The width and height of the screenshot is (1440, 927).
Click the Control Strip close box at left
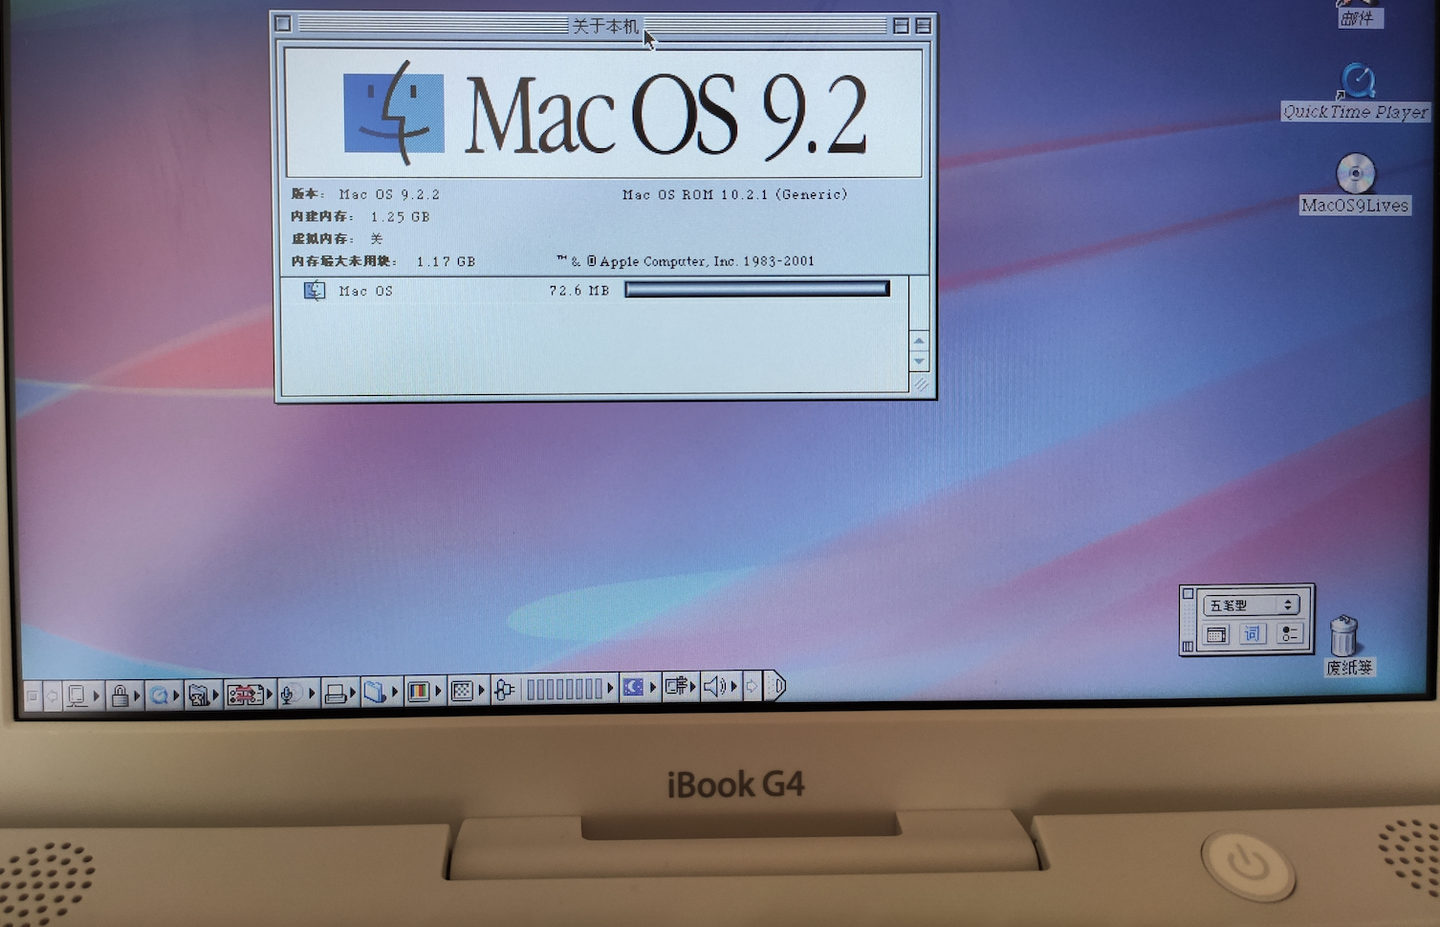[x=32, y=694]
